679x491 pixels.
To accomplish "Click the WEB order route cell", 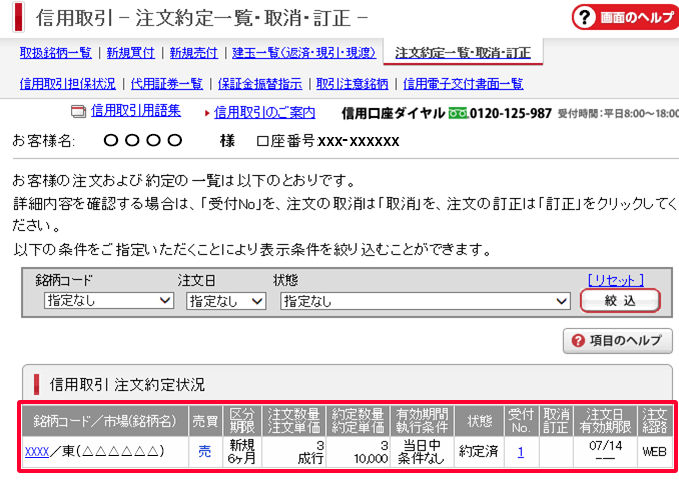I will pyautogui.click(x=654, y=452).
